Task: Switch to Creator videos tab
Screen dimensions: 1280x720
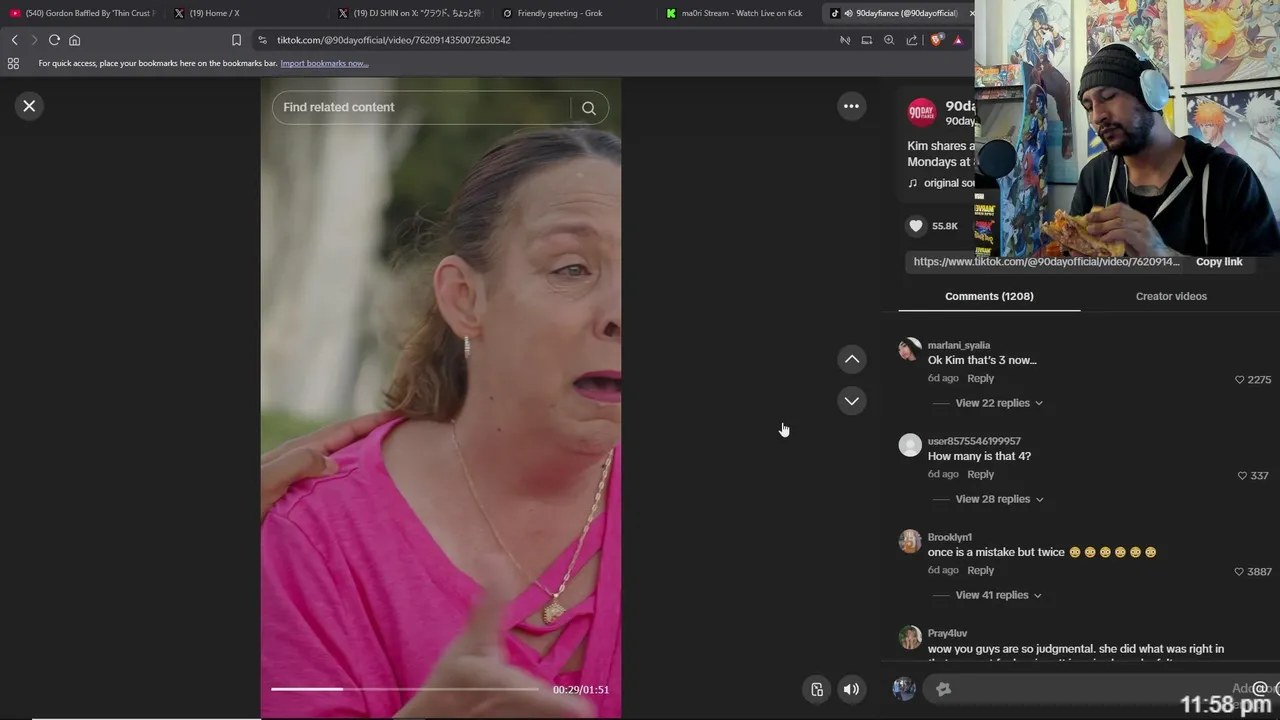Action: [x=1171, y=296]
